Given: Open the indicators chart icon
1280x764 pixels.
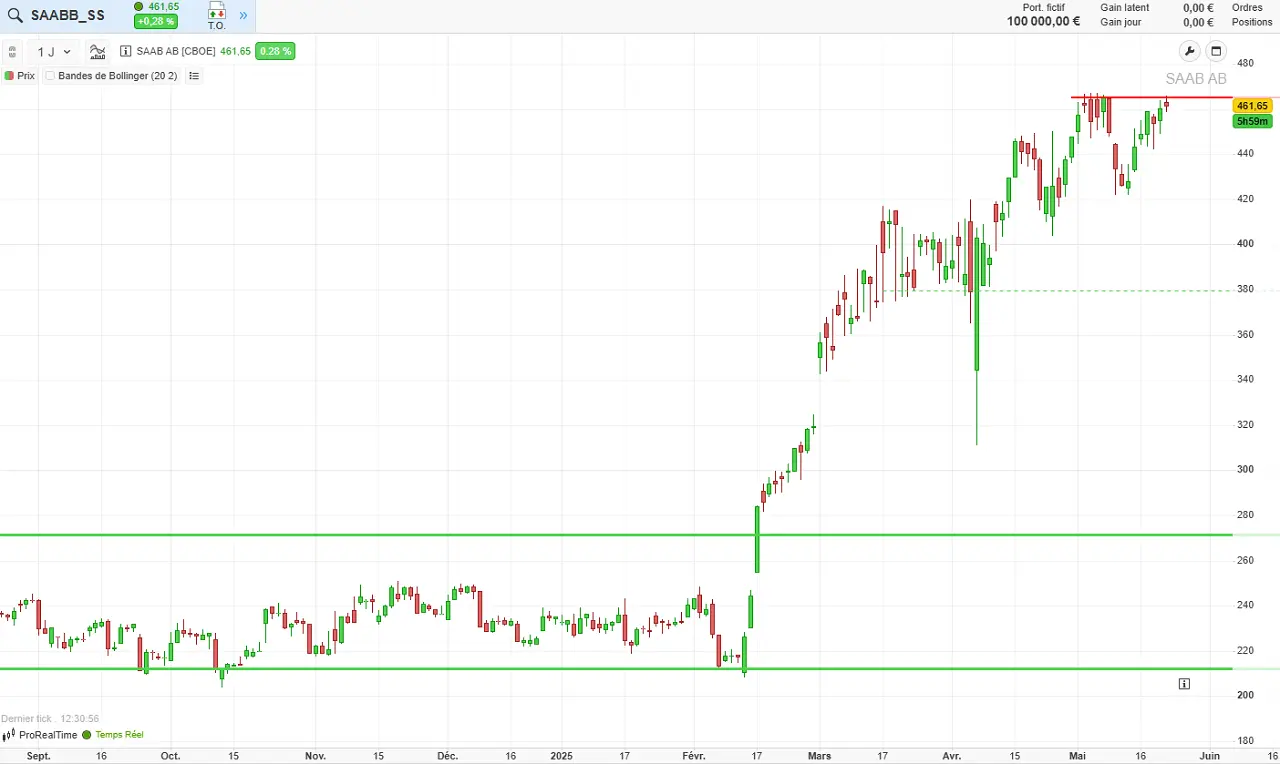Looking at the screenshot, I should tap(97, 51).
